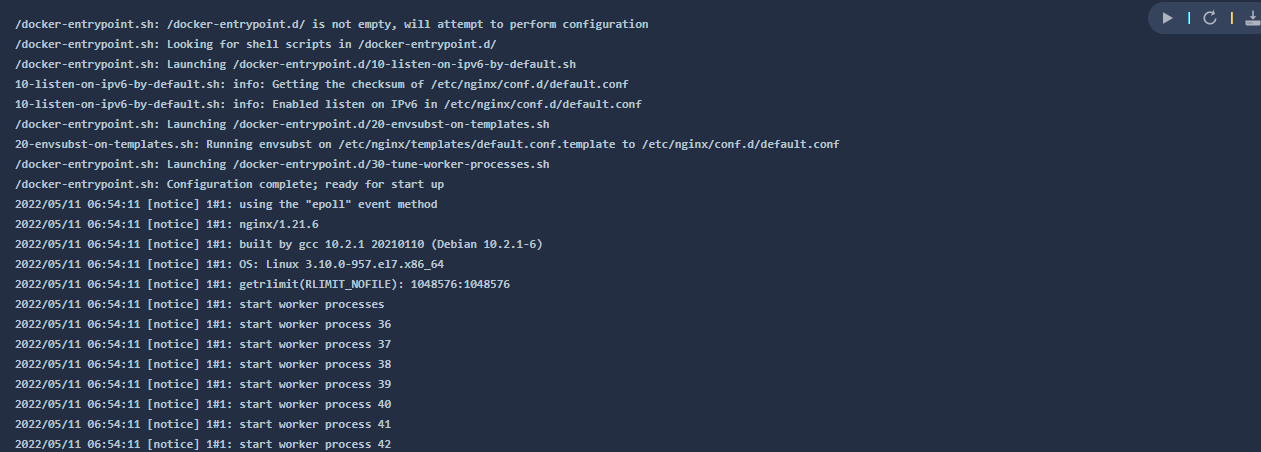This screenshot has height=452, width=1261.
Task: Click the "Running envsubst" log line
Action: pos(427,144)
